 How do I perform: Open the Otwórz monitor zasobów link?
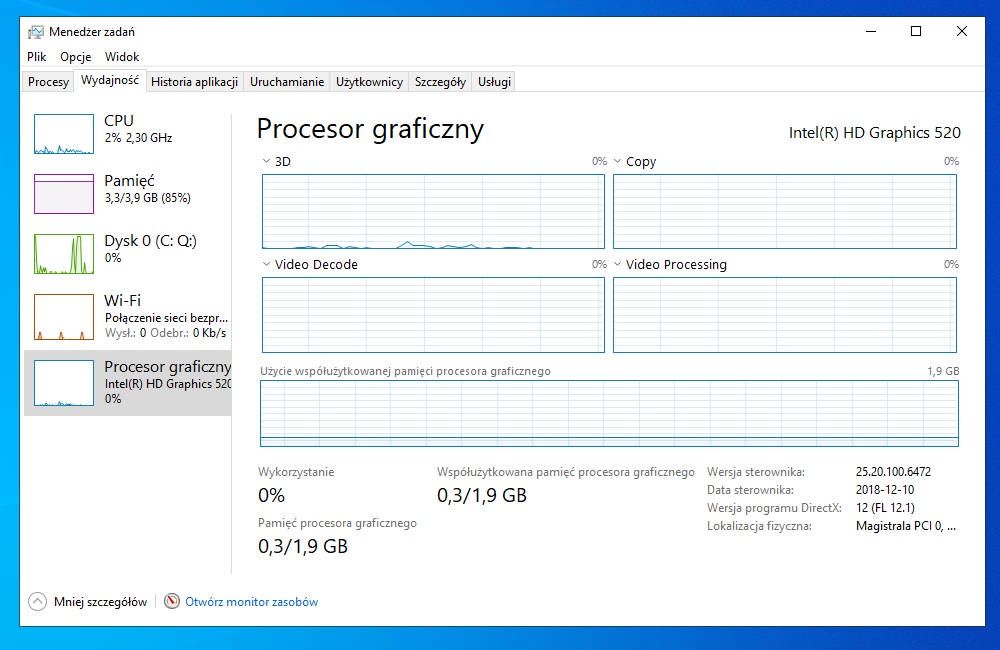click(x=251, y=602)
